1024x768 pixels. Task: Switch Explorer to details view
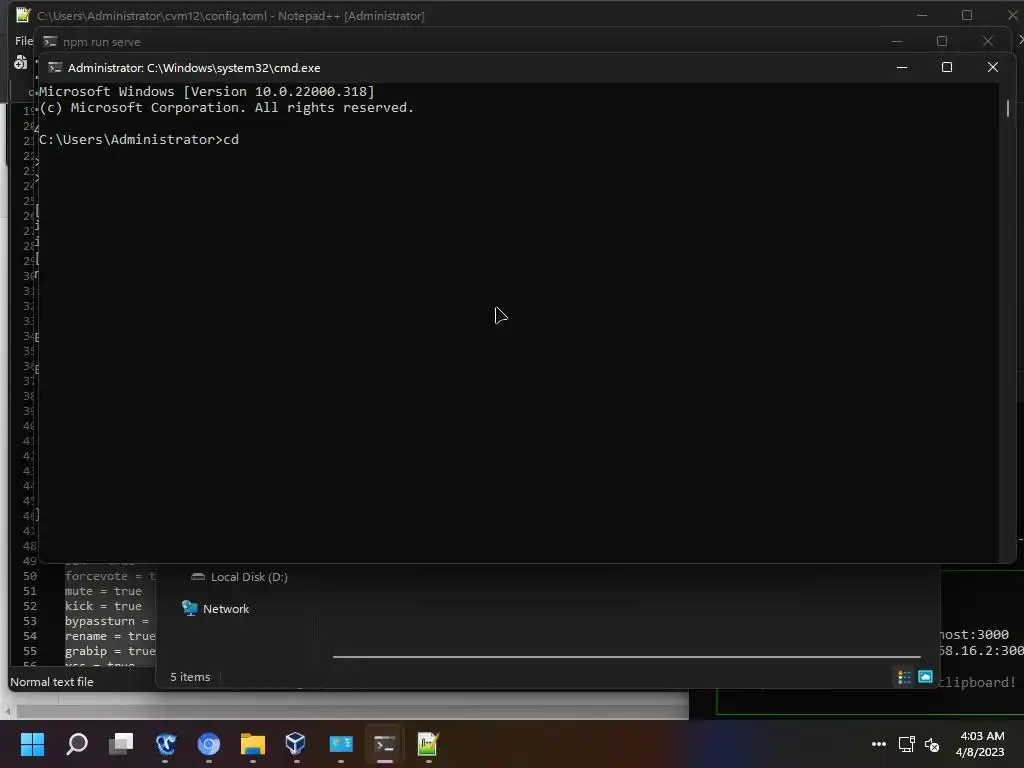904,677
